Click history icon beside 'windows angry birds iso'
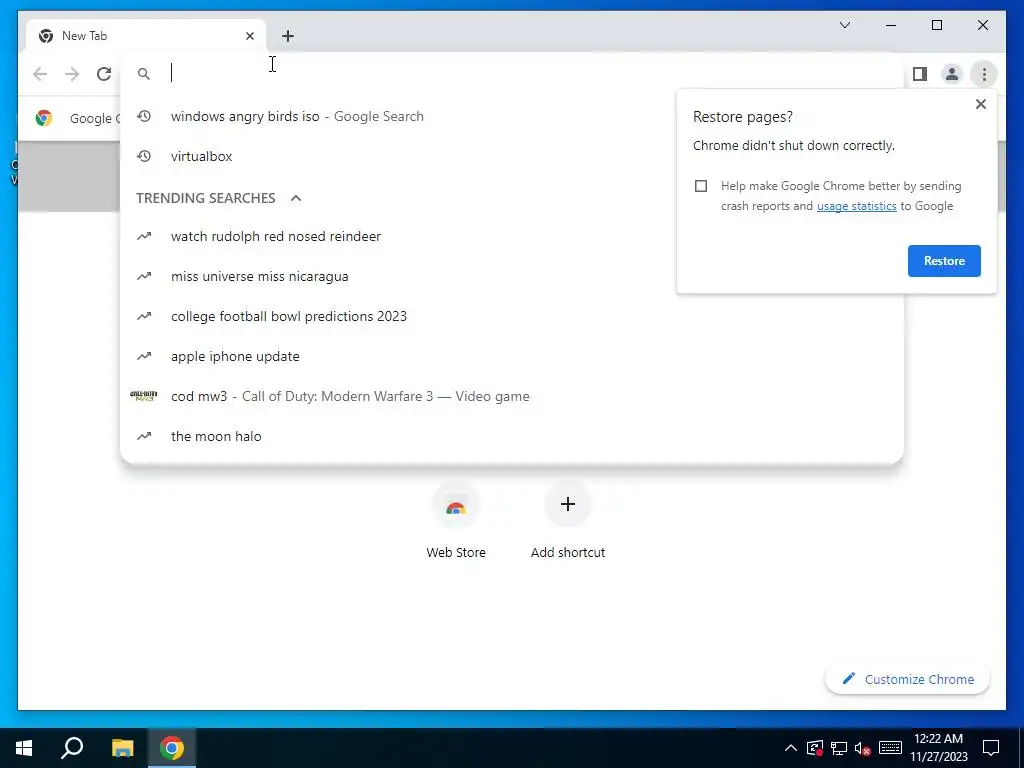The height and width of the screenshot is (768, 1024). click(144, 116)
